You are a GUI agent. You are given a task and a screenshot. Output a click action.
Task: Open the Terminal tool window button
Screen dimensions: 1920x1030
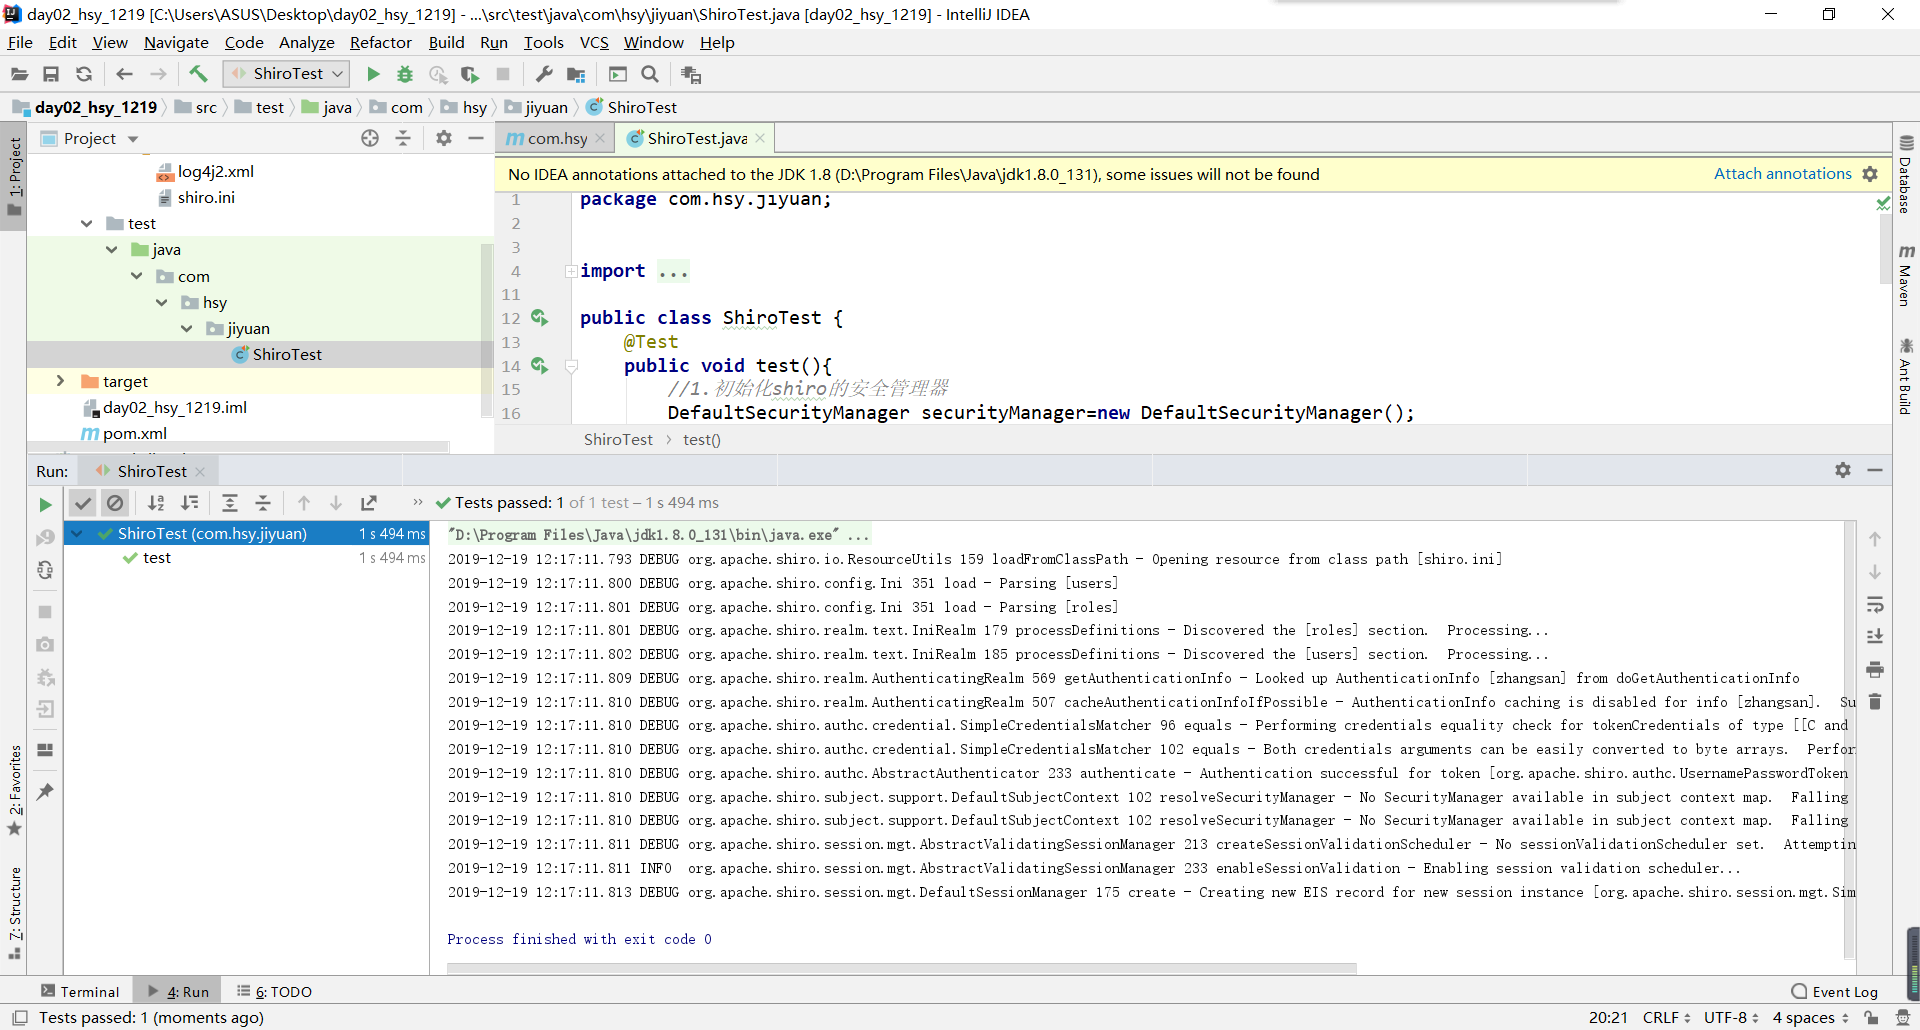(80, 991)
